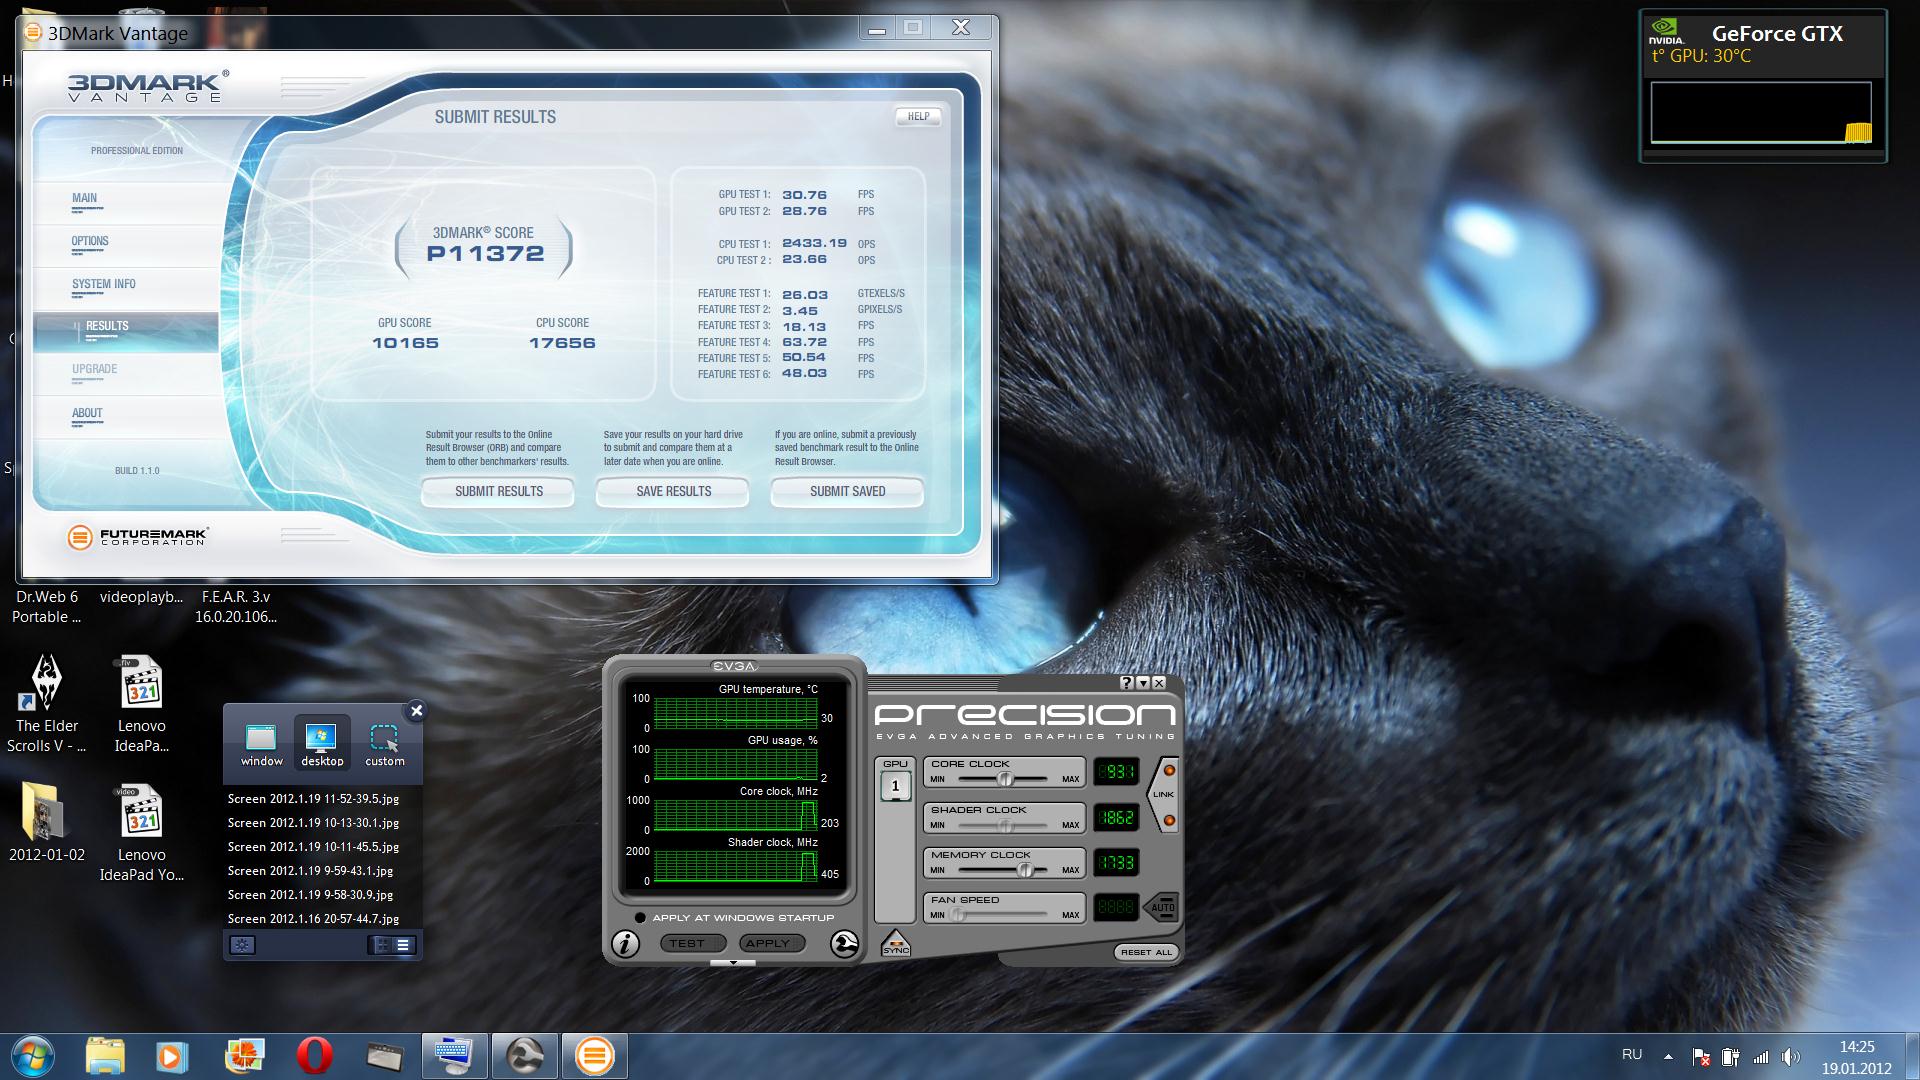Image resolution: width=1920 pixels, height=1080 pixels.
Task: Open the Precision dropdown arrow menu
Action: 1143,683
